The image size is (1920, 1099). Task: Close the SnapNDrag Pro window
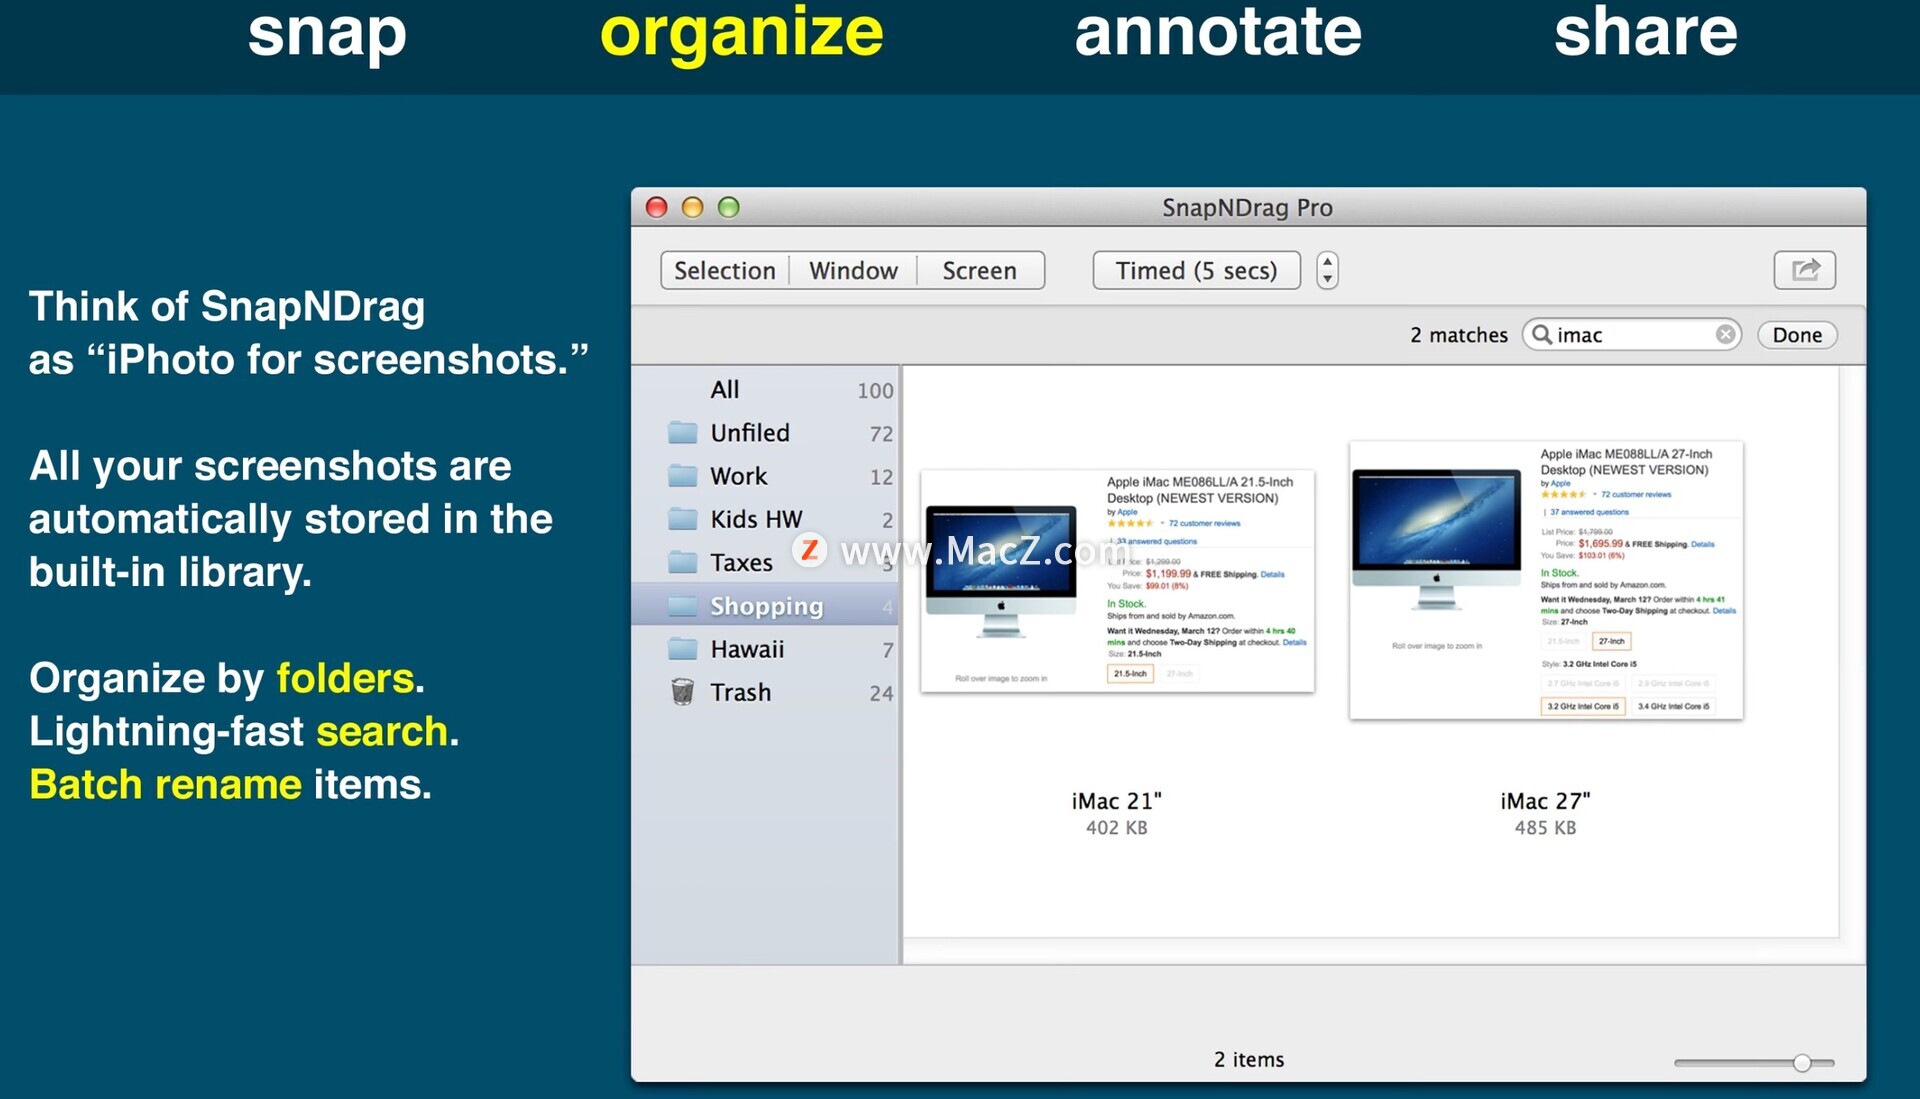tap(656, 207)
